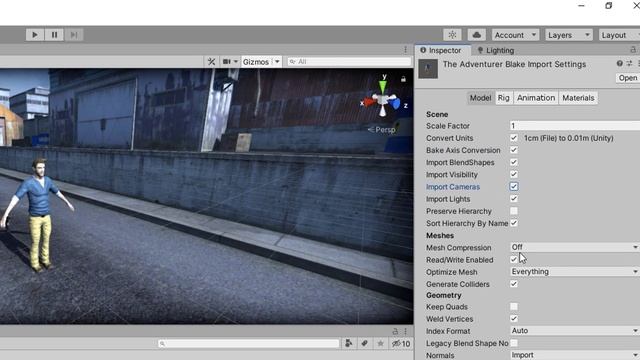The width and height of the screenshot is (640, 360).
Task: Switch to the Lighting tab
Action: pyautogui.click(x=496, y=50)
